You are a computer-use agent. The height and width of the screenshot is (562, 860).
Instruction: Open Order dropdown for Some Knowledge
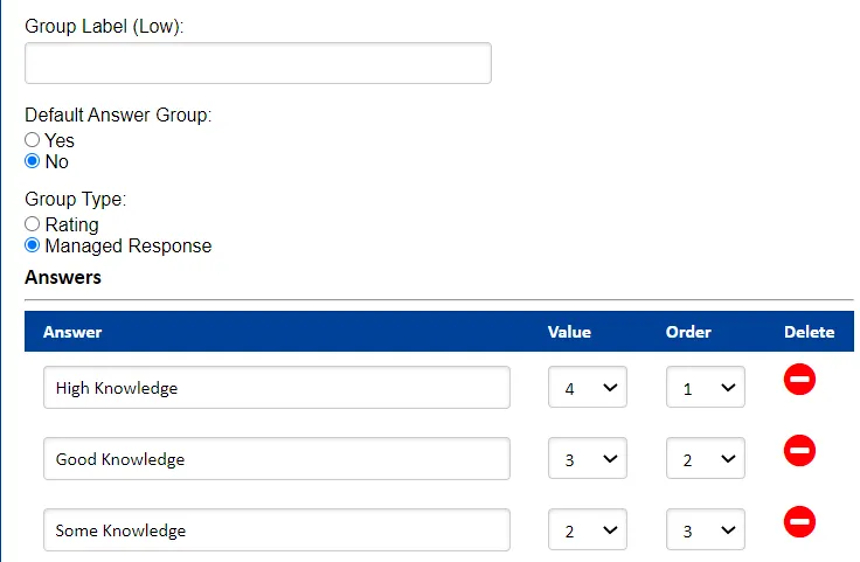click(705, 530)
